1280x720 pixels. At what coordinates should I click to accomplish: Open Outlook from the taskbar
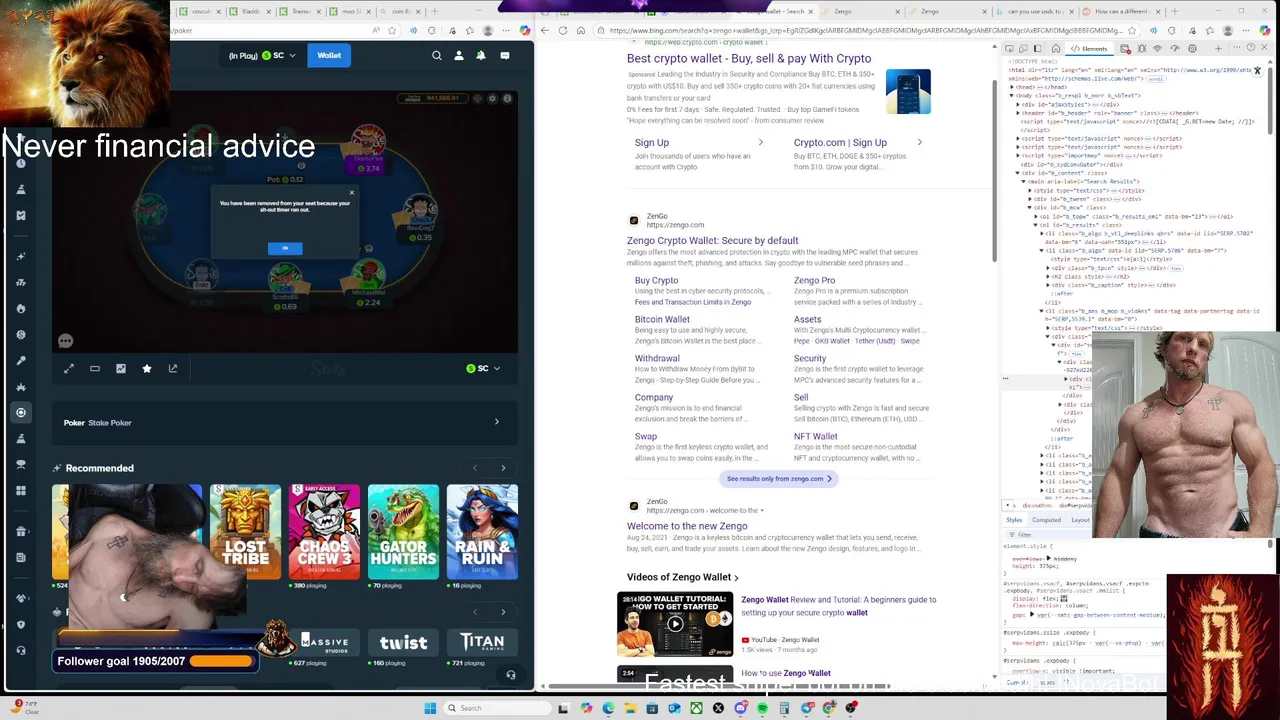[674, 708]
